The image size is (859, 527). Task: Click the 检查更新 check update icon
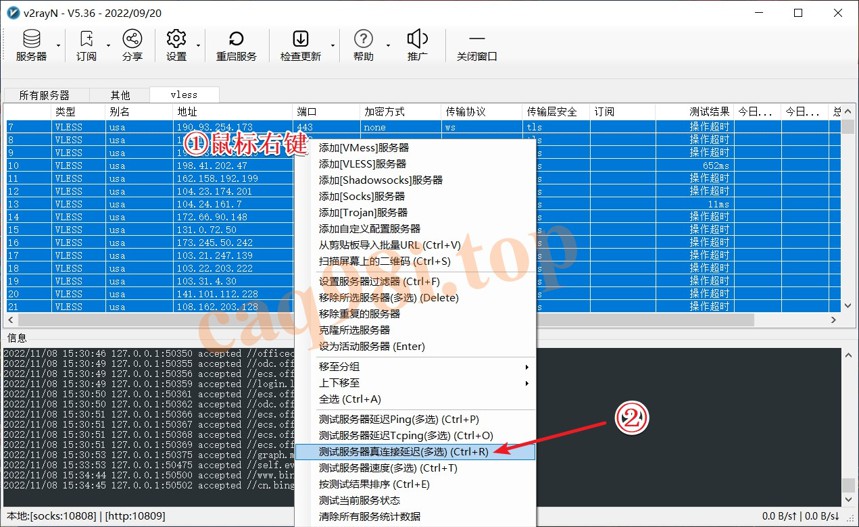300,44
